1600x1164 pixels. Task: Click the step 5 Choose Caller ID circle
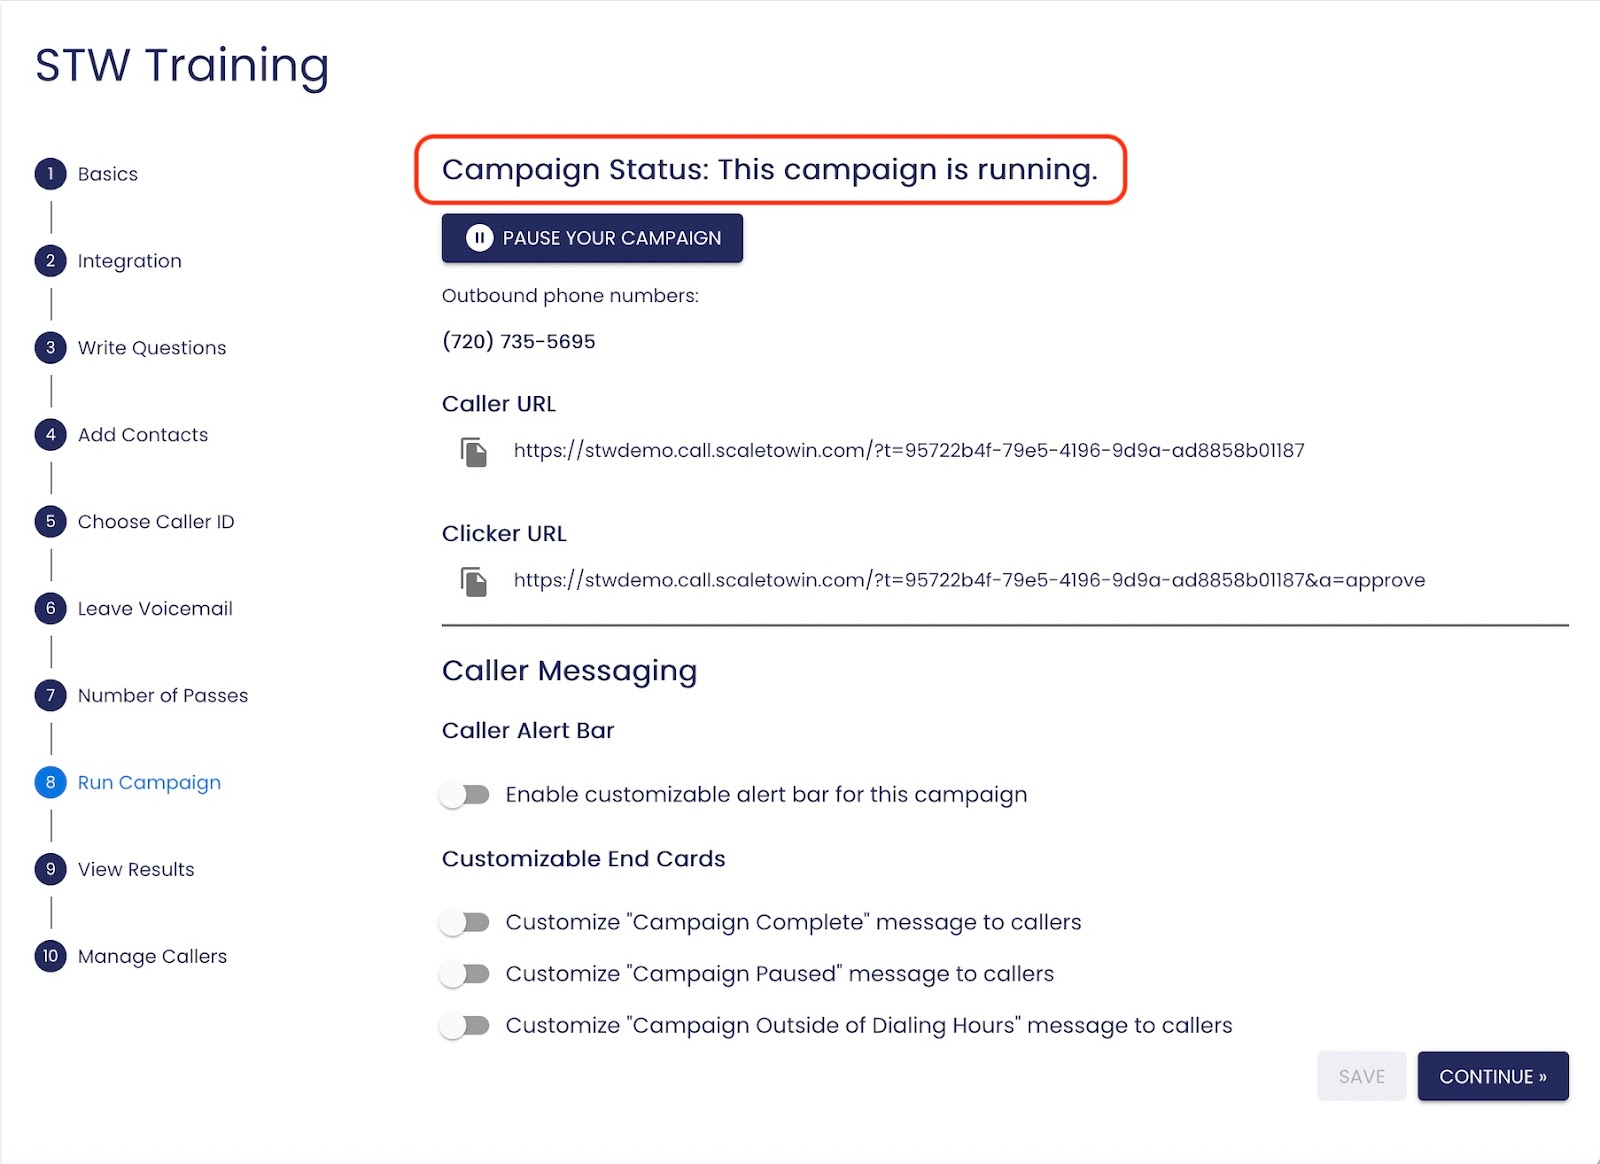click(50, 522)
